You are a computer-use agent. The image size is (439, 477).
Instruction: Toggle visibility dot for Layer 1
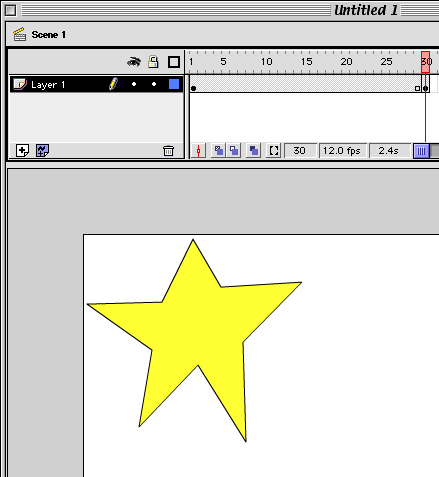pyautogui.click(x=134, y=84)
